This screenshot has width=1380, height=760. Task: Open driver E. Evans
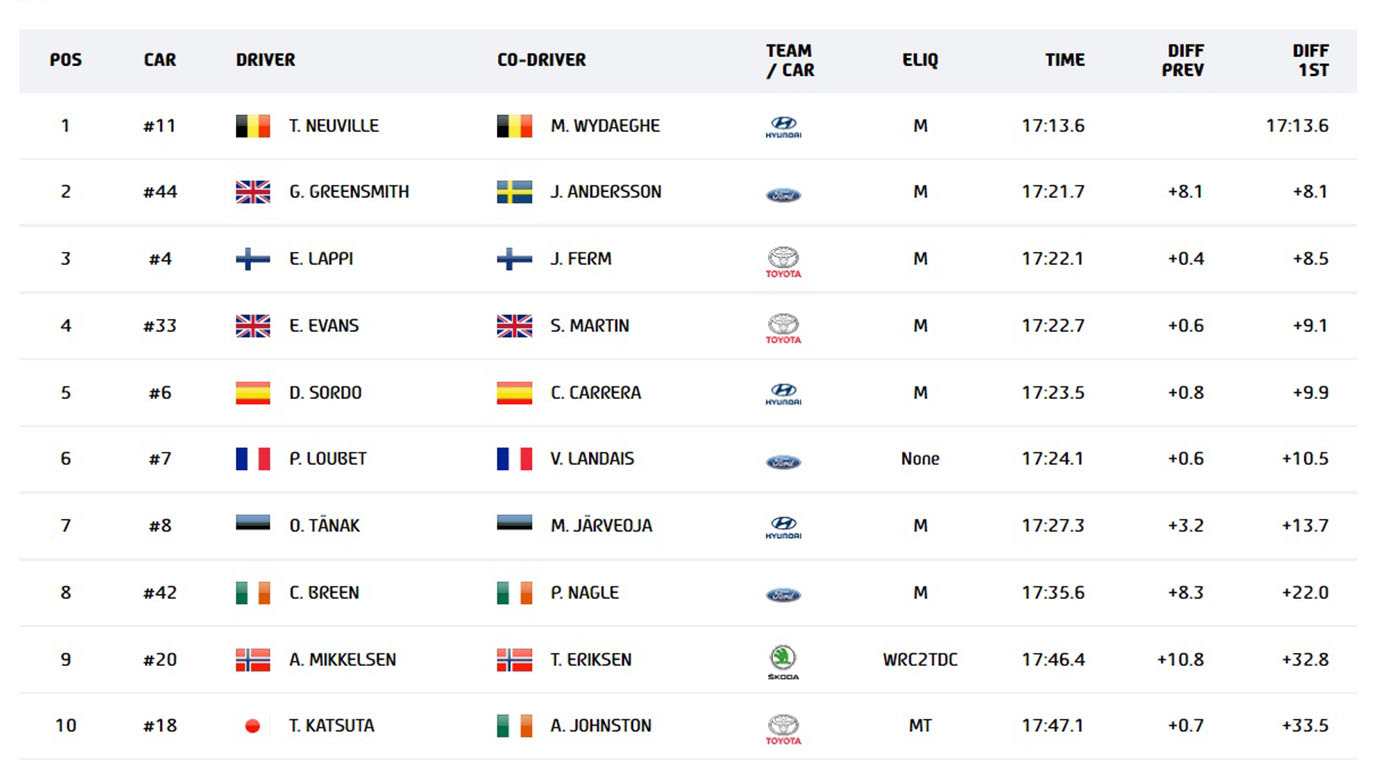324,326
